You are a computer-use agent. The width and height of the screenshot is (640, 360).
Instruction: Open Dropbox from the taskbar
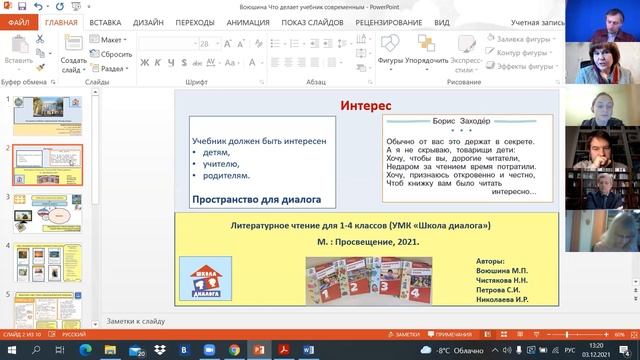click(160, 350)
